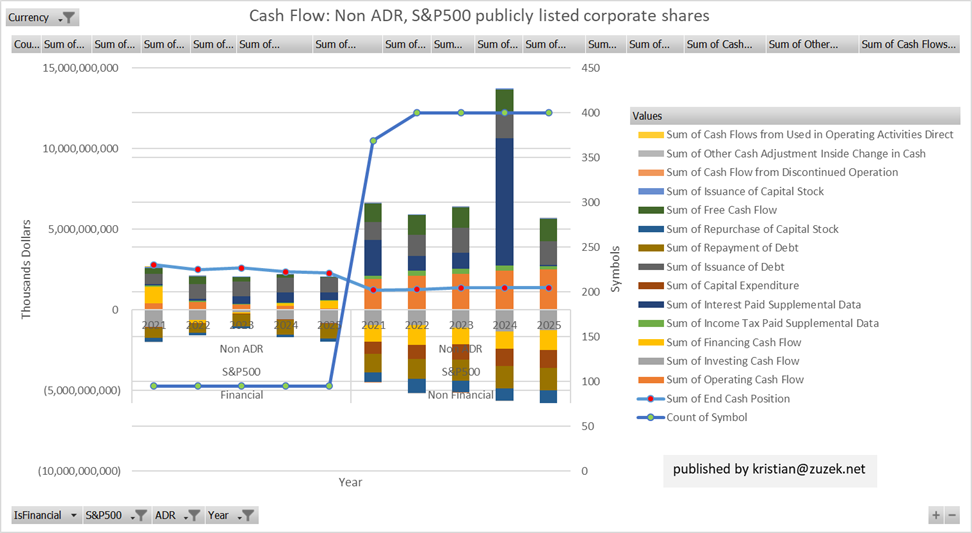Image resolution: width=972 pixels, height=533 pixels.
Task: Click the funnel icon on the S&P500 field
Action: 140,516
